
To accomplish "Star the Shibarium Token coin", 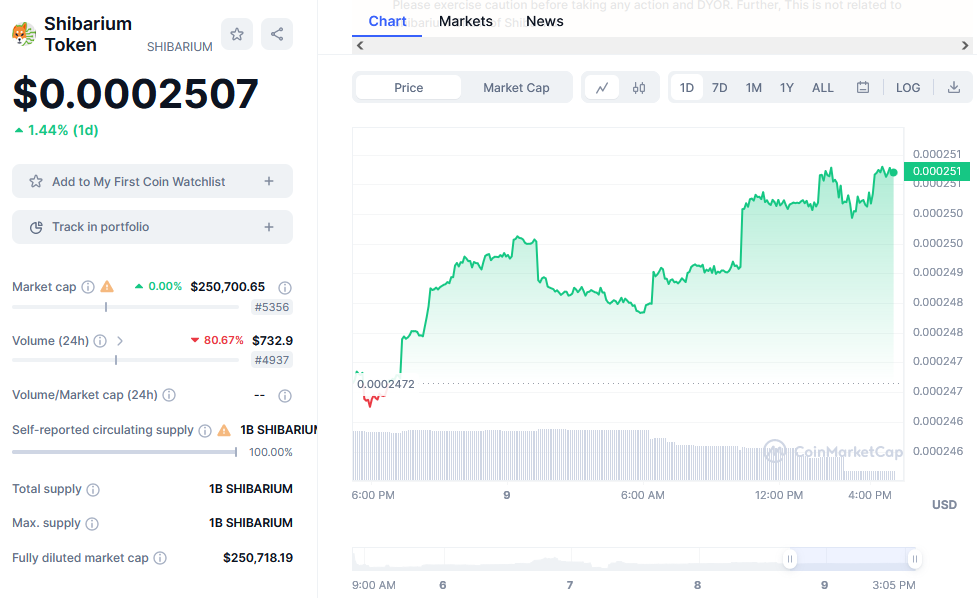I will coord(237,34).
